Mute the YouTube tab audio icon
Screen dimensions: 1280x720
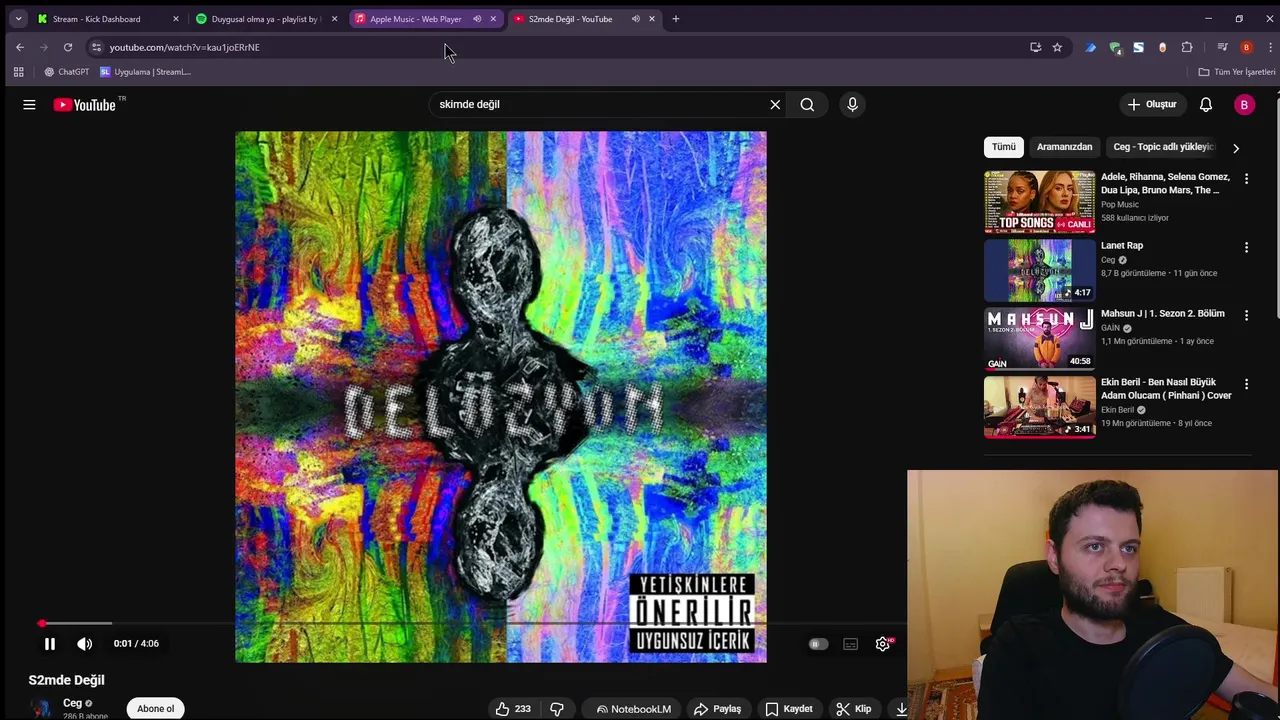tap(635, 19)
